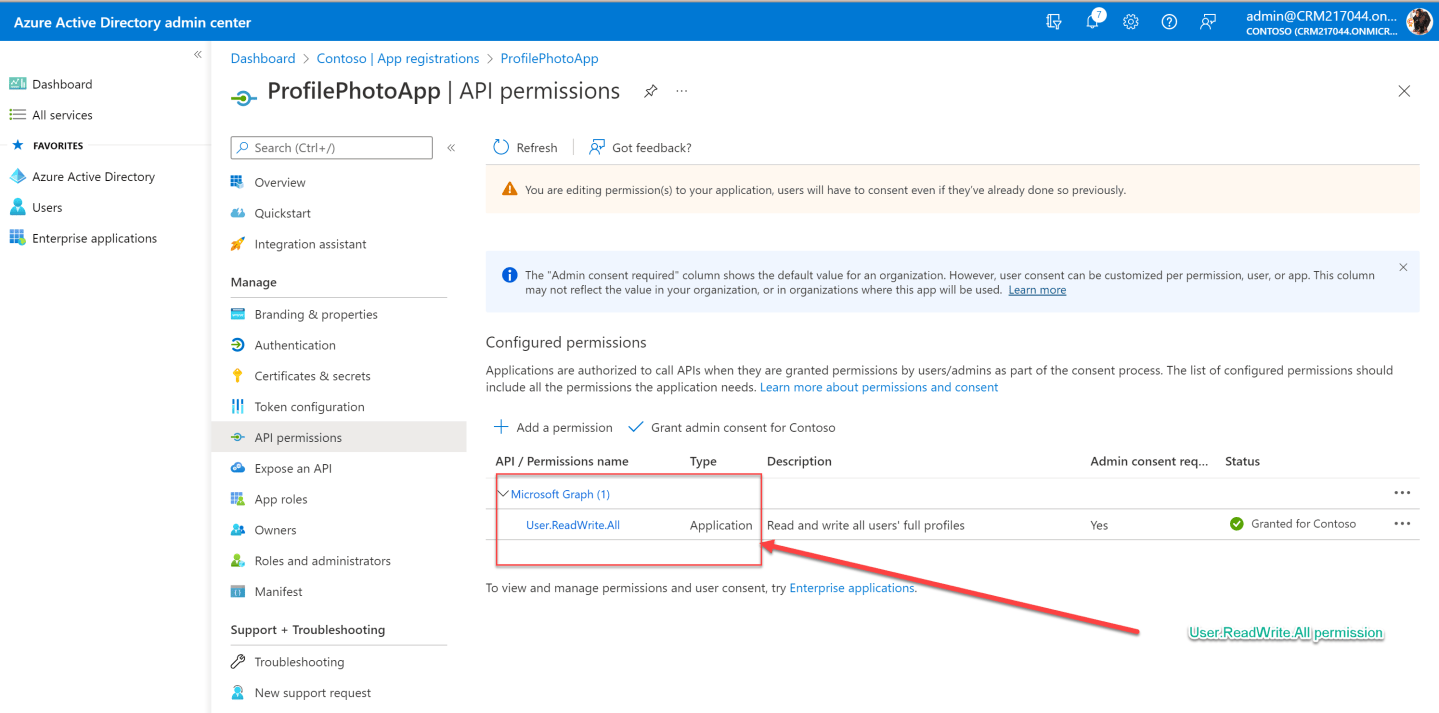Select the Status column header

[x=1242, y=462]
